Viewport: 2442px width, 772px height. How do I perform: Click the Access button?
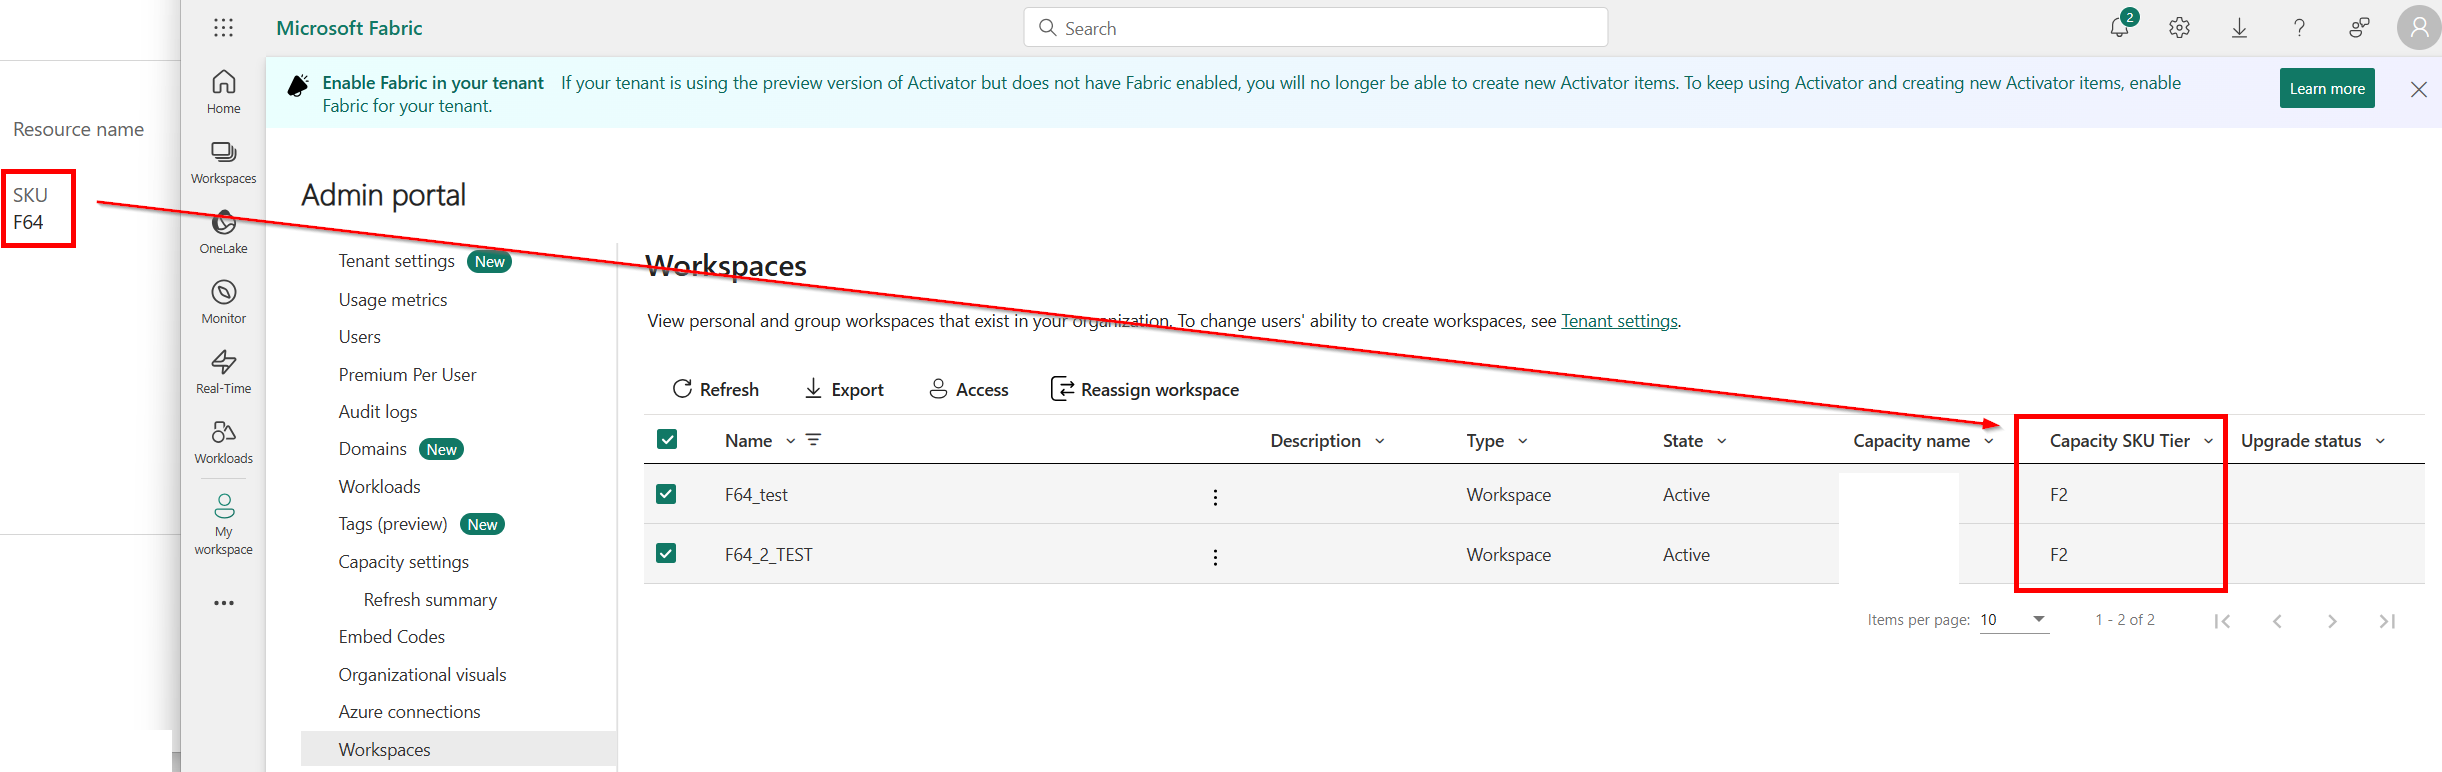968,389
